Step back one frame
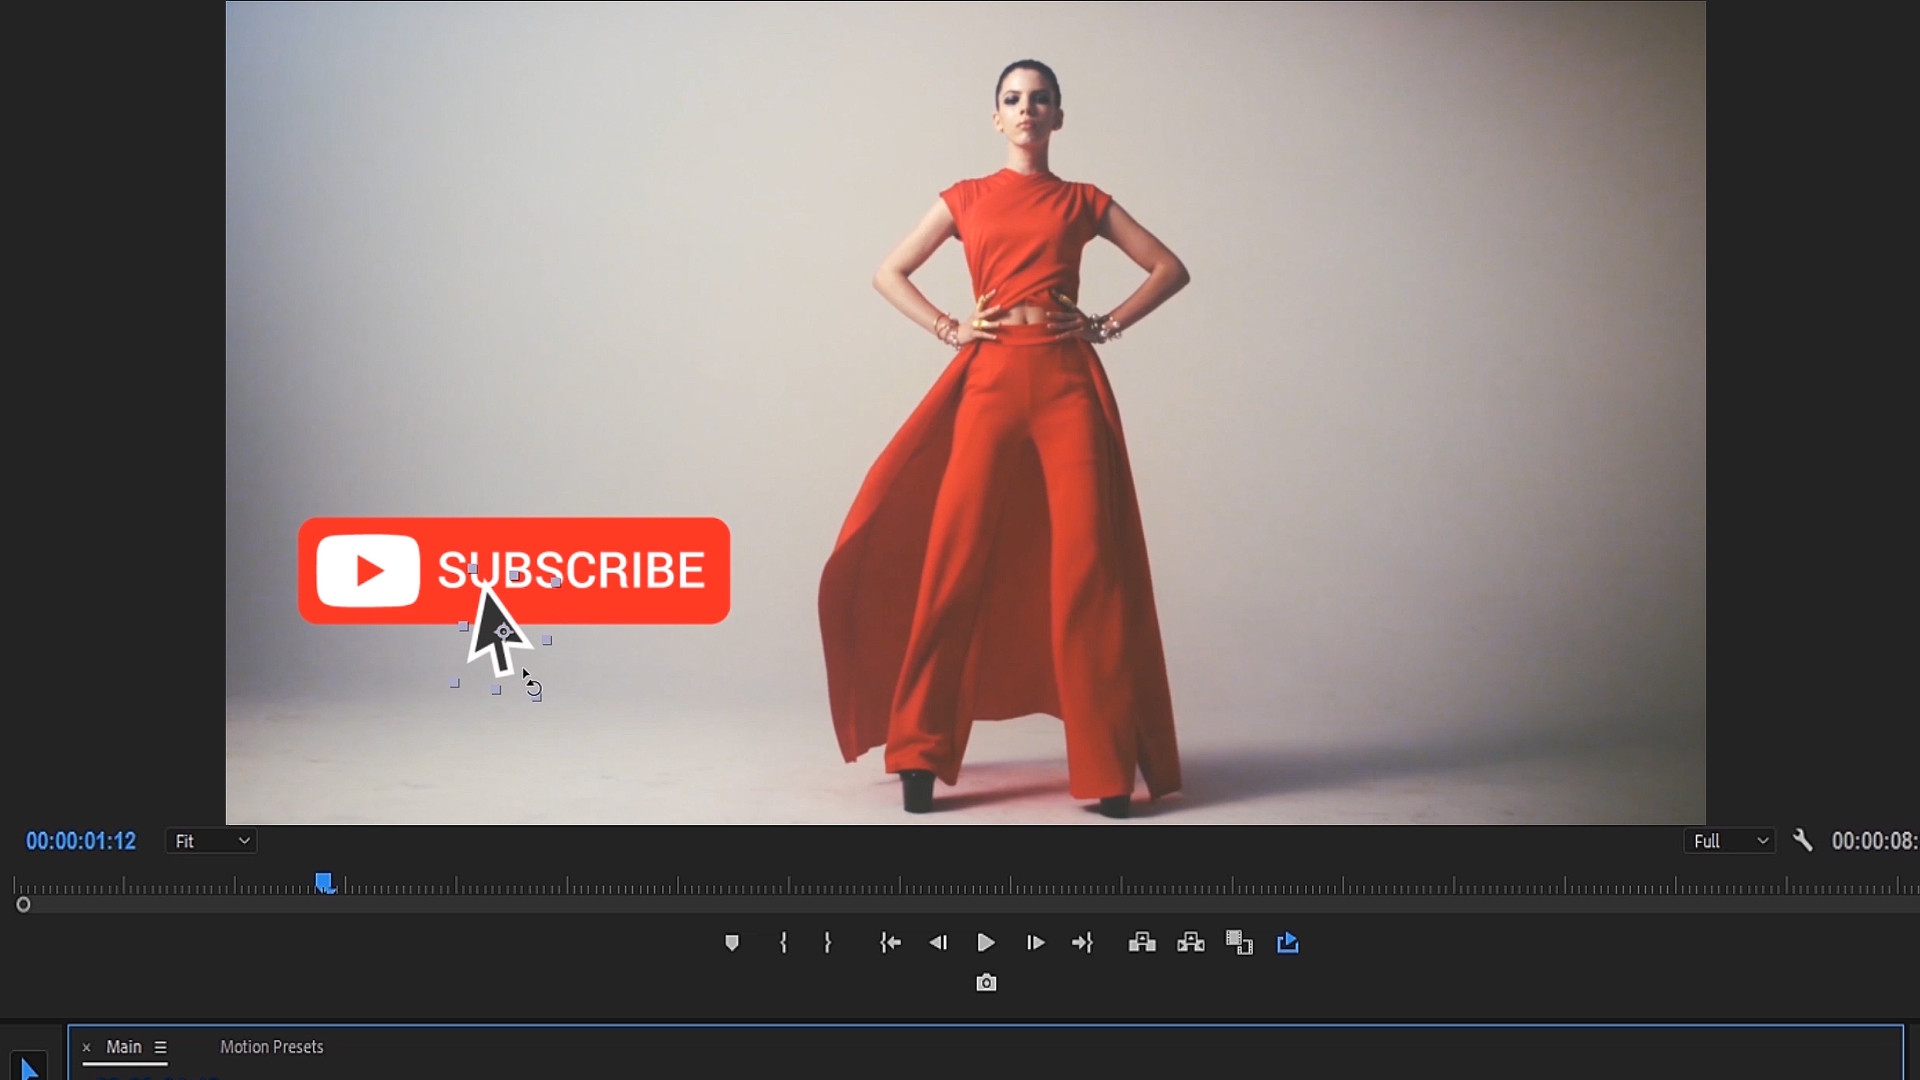The width and height of the screenshot is (1920, 1080). (938, 943)
